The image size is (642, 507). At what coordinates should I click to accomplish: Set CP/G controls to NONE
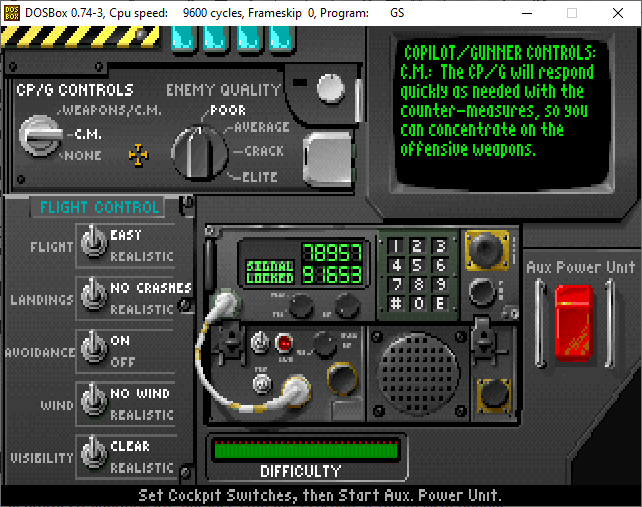pos(83,156)
